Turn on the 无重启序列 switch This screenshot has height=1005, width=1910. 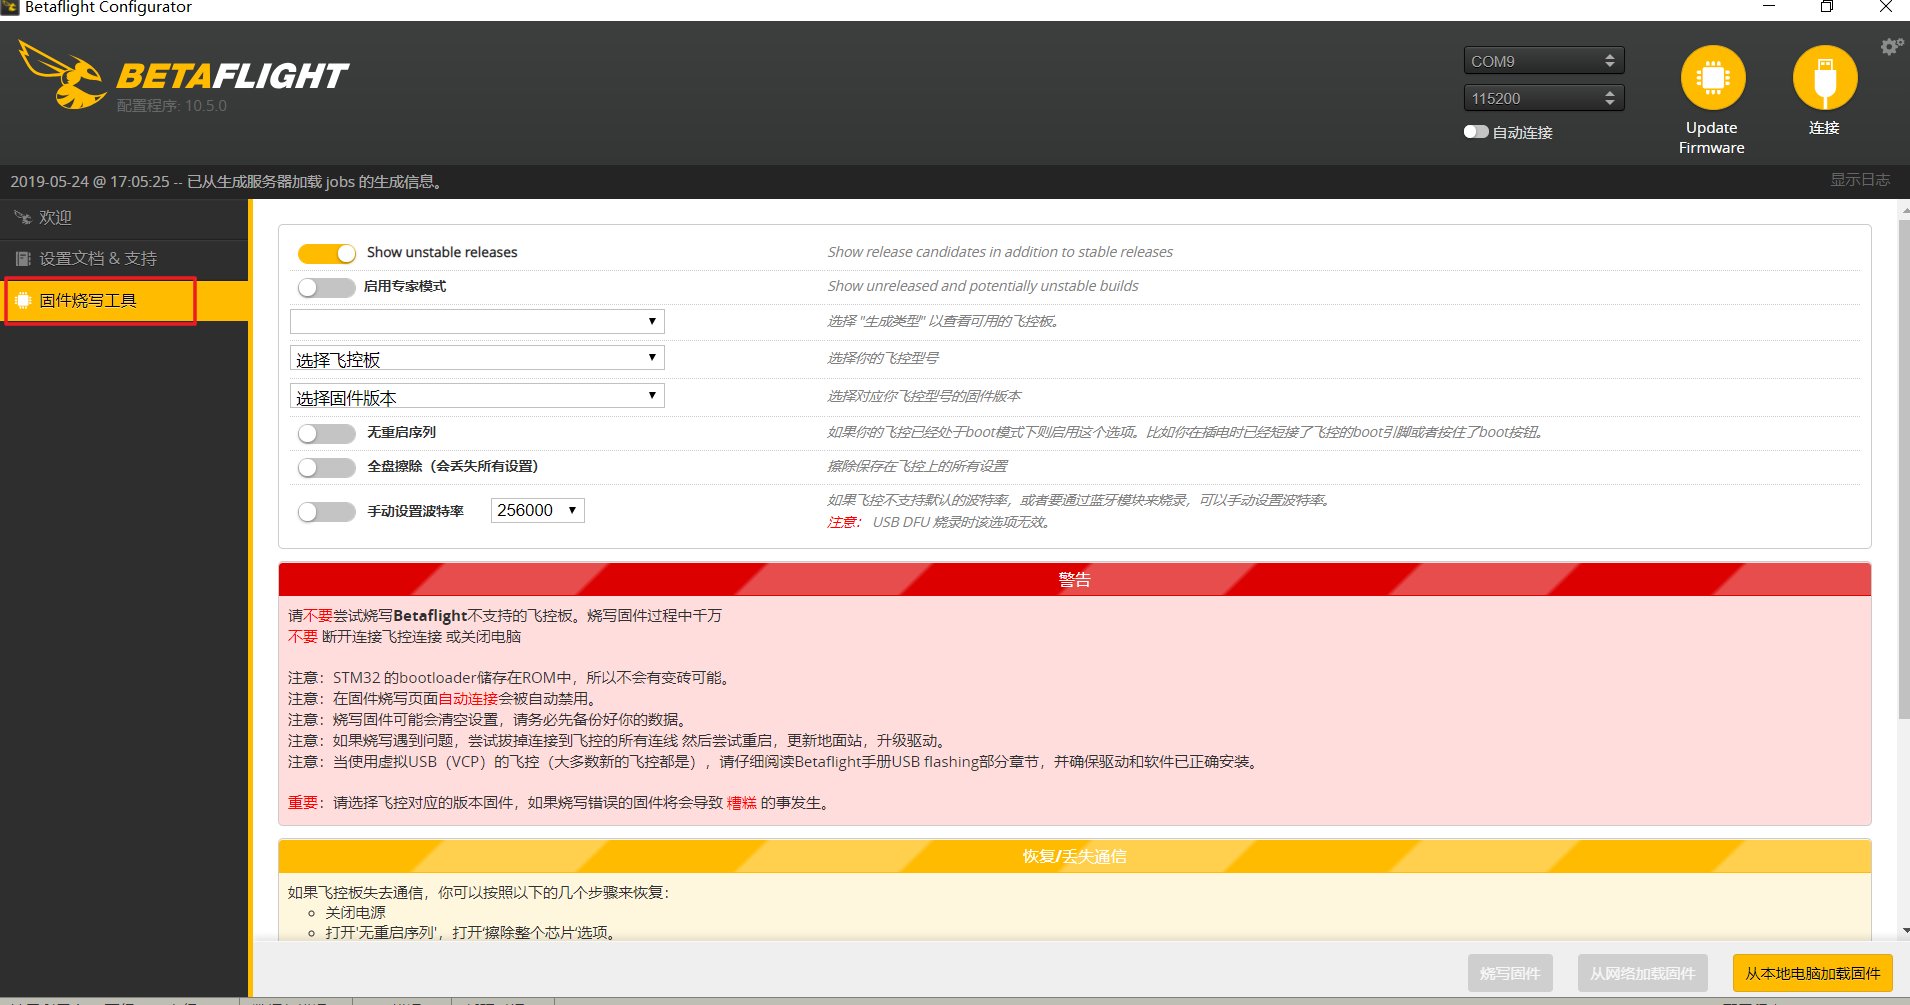coord(326,432)
